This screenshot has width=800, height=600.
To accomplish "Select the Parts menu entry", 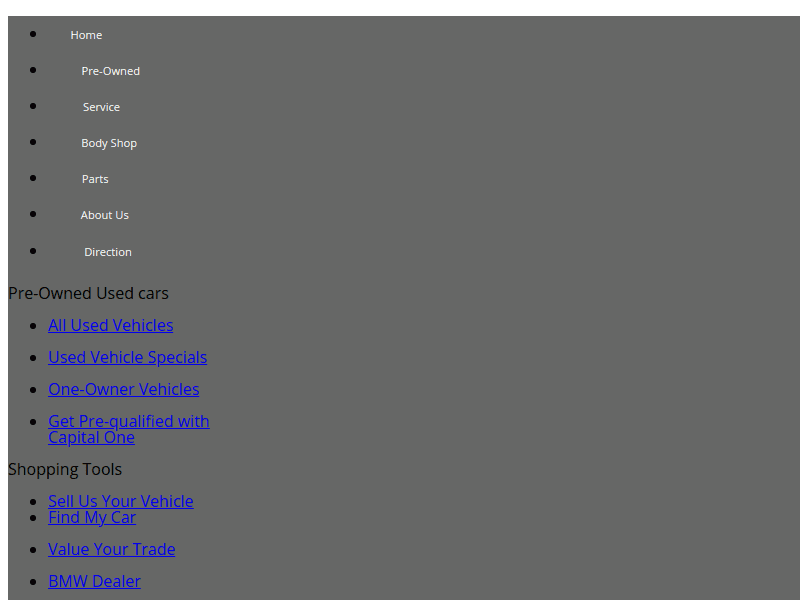I will (x=95, y=179).
